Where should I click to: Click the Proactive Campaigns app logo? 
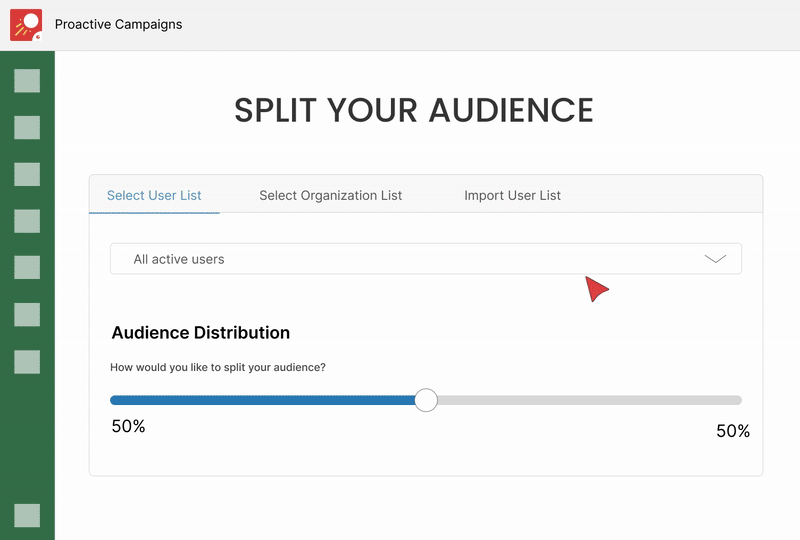[26, 25]
